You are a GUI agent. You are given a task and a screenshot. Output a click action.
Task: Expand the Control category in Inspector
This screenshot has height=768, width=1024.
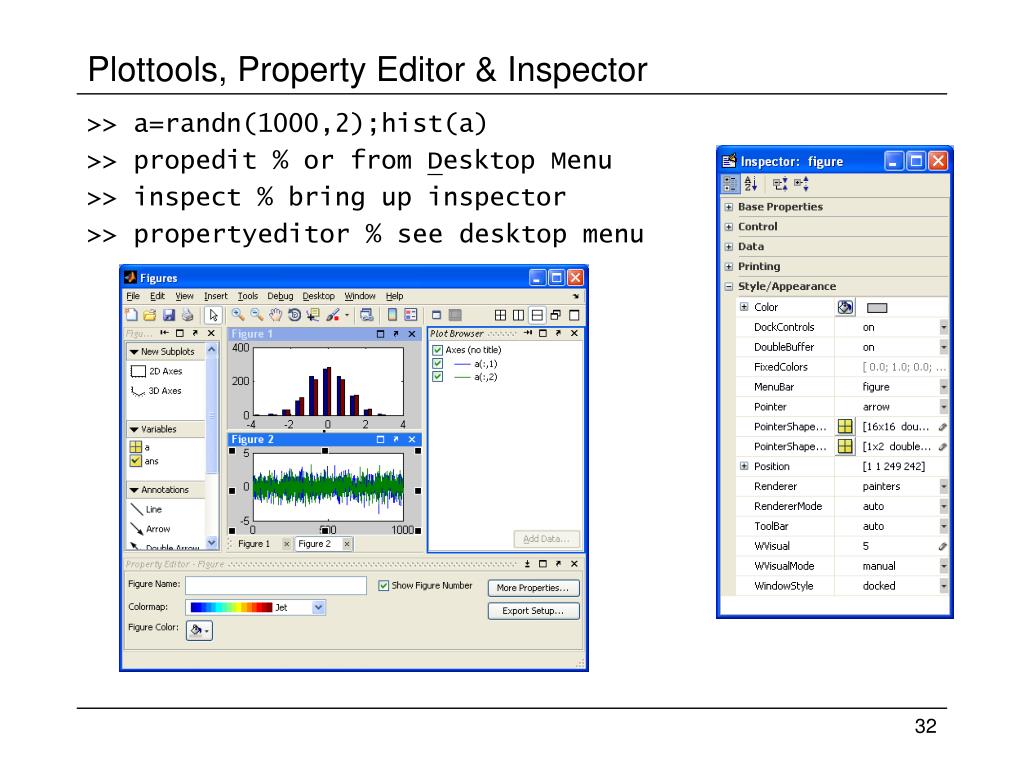click(729, 227)
